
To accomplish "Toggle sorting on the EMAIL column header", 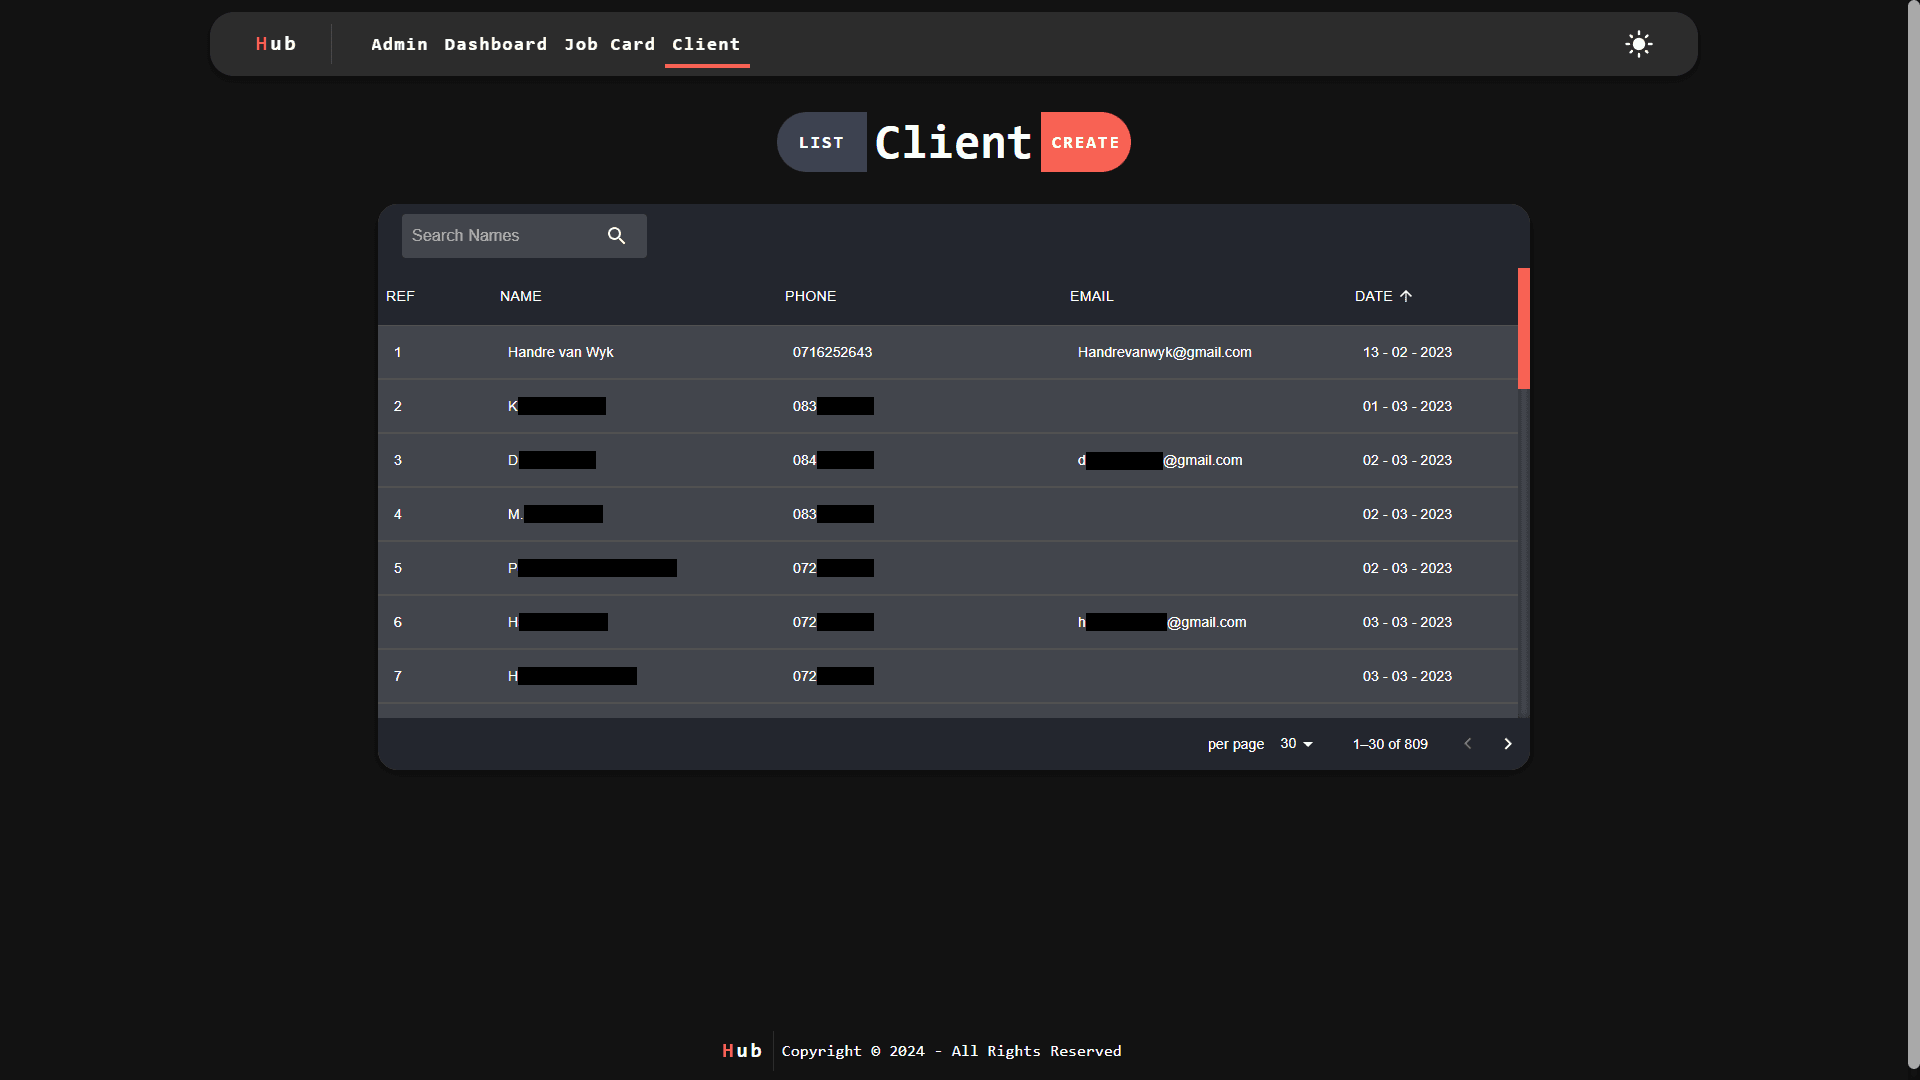I will (x=1091, y=295).
